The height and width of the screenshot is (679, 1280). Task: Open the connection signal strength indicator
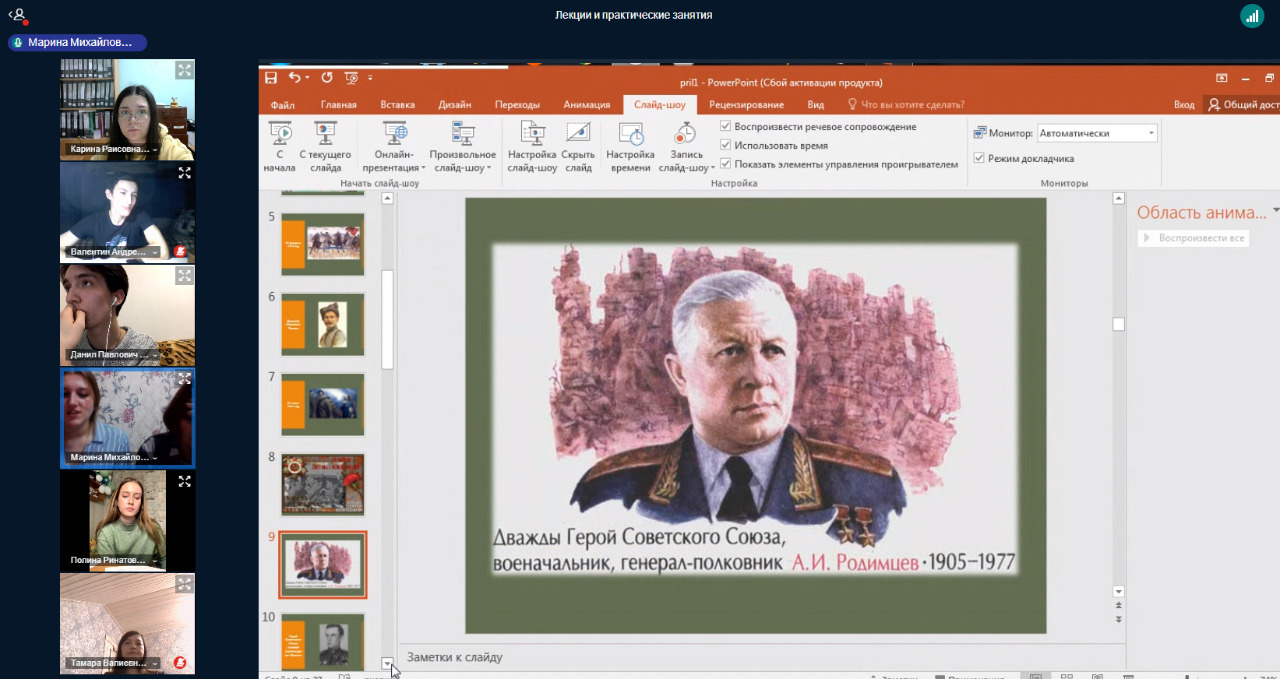[1252, 15]
